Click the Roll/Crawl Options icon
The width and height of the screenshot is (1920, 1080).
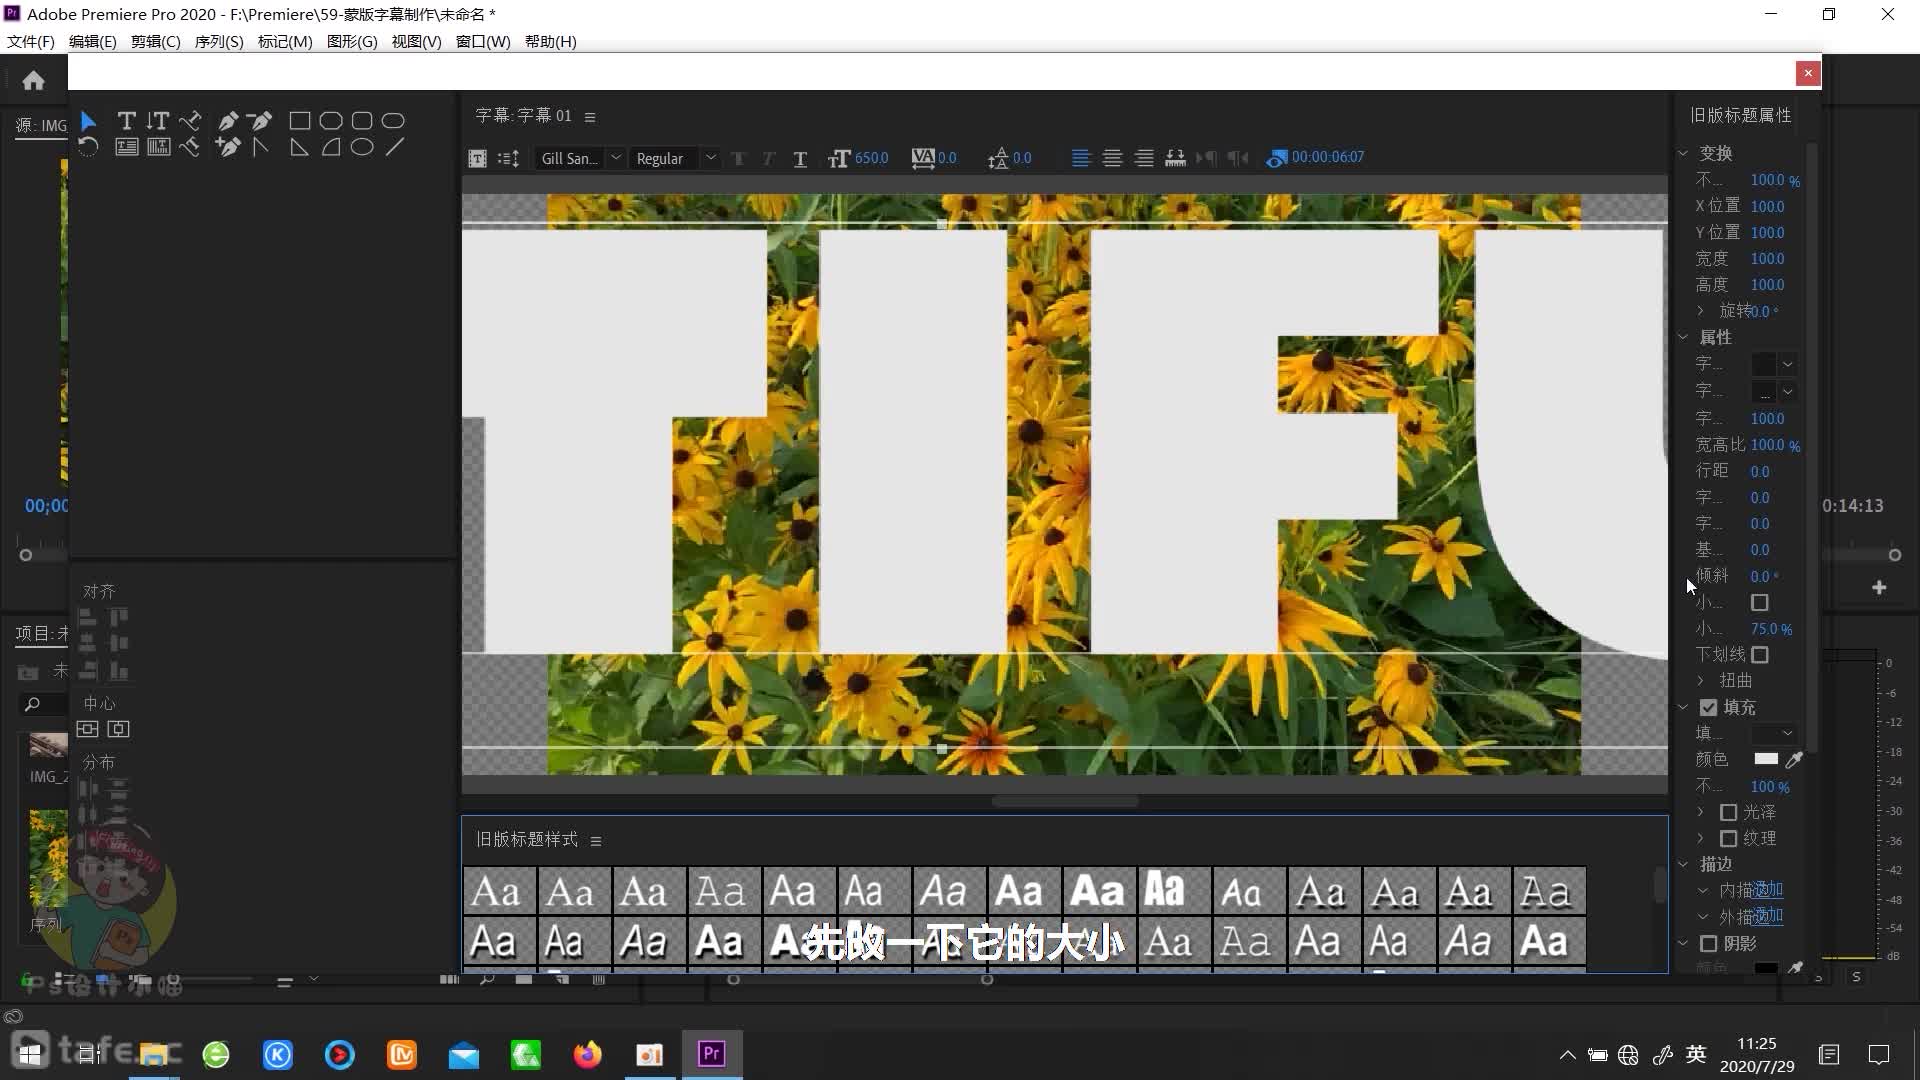coord(508,158)
